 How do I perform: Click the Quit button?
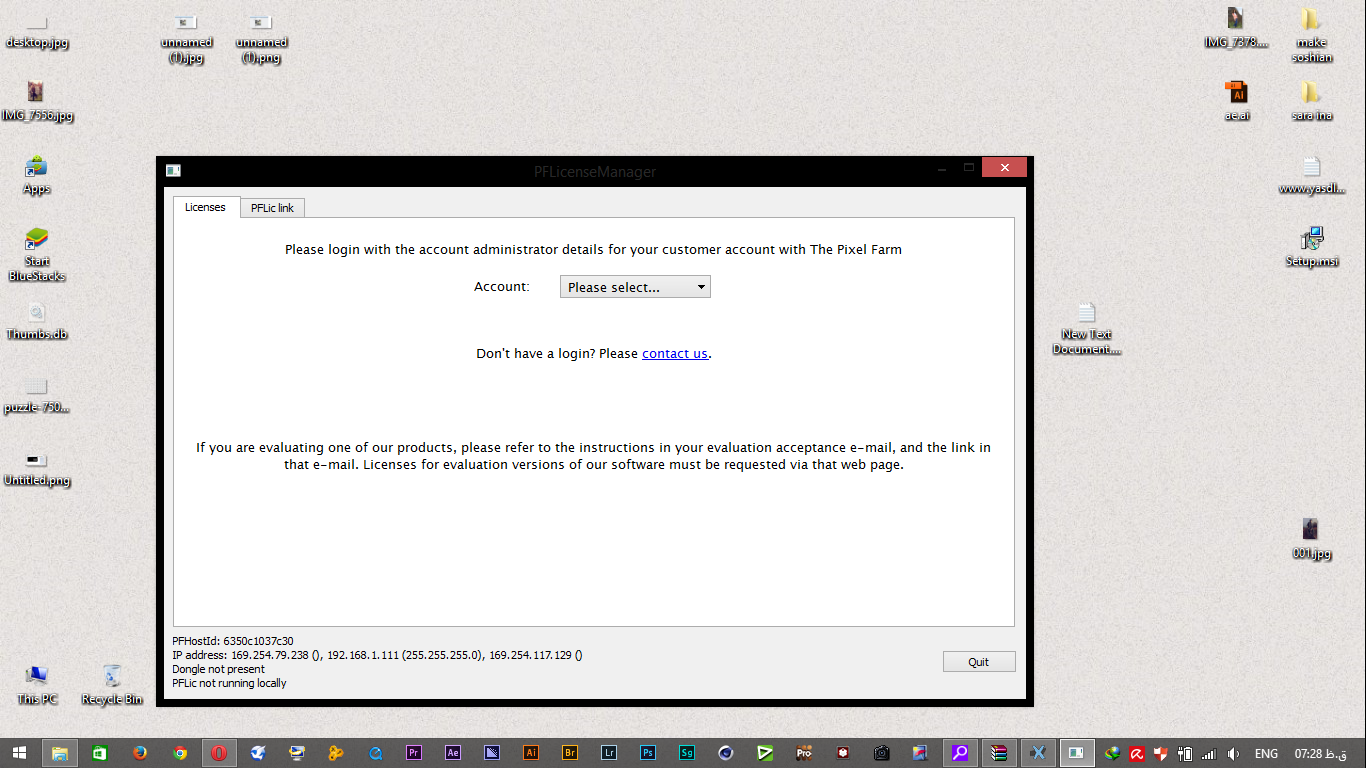pos(979,662)
